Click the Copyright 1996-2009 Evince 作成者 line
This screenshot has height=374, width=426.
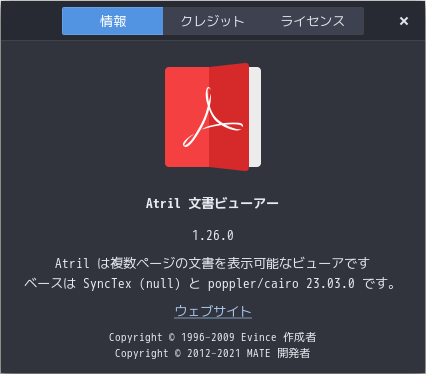click(212, 337)
